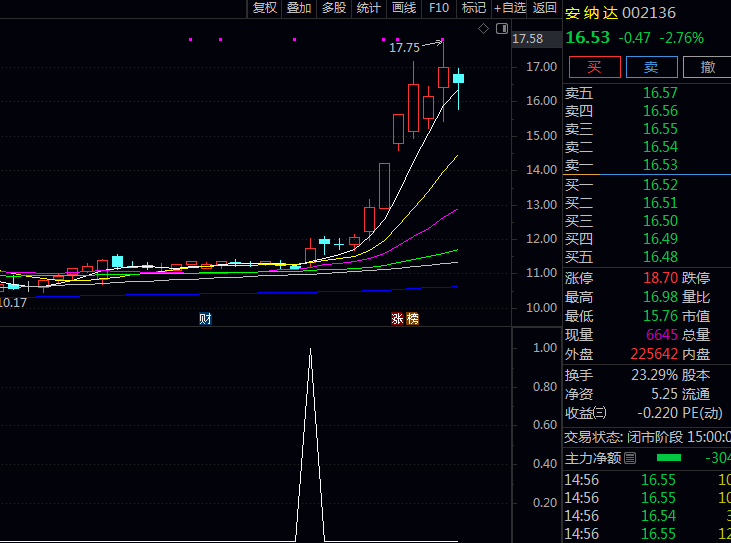731x543 pixels.
Task: Click the diamond icon above the price axis
Action: pyautogui.click(x=484, y=29)
